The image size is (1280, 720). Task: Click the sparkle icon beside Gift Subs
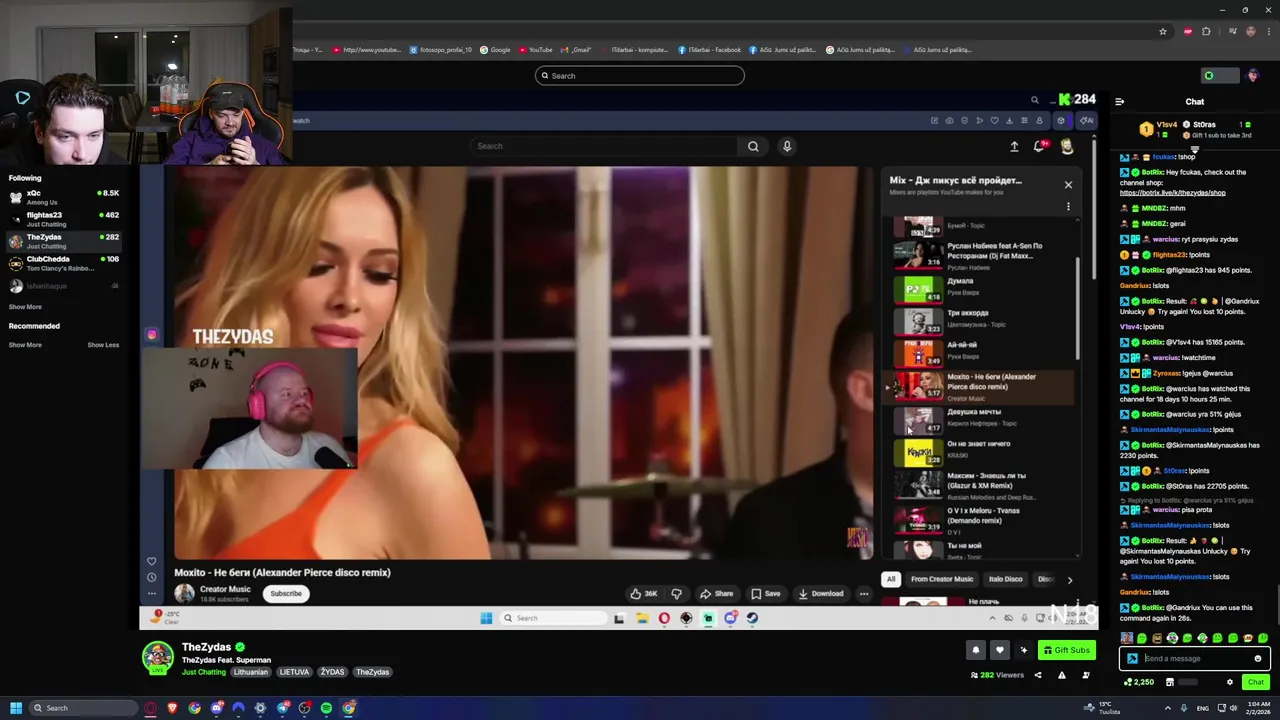point(1023,650)
